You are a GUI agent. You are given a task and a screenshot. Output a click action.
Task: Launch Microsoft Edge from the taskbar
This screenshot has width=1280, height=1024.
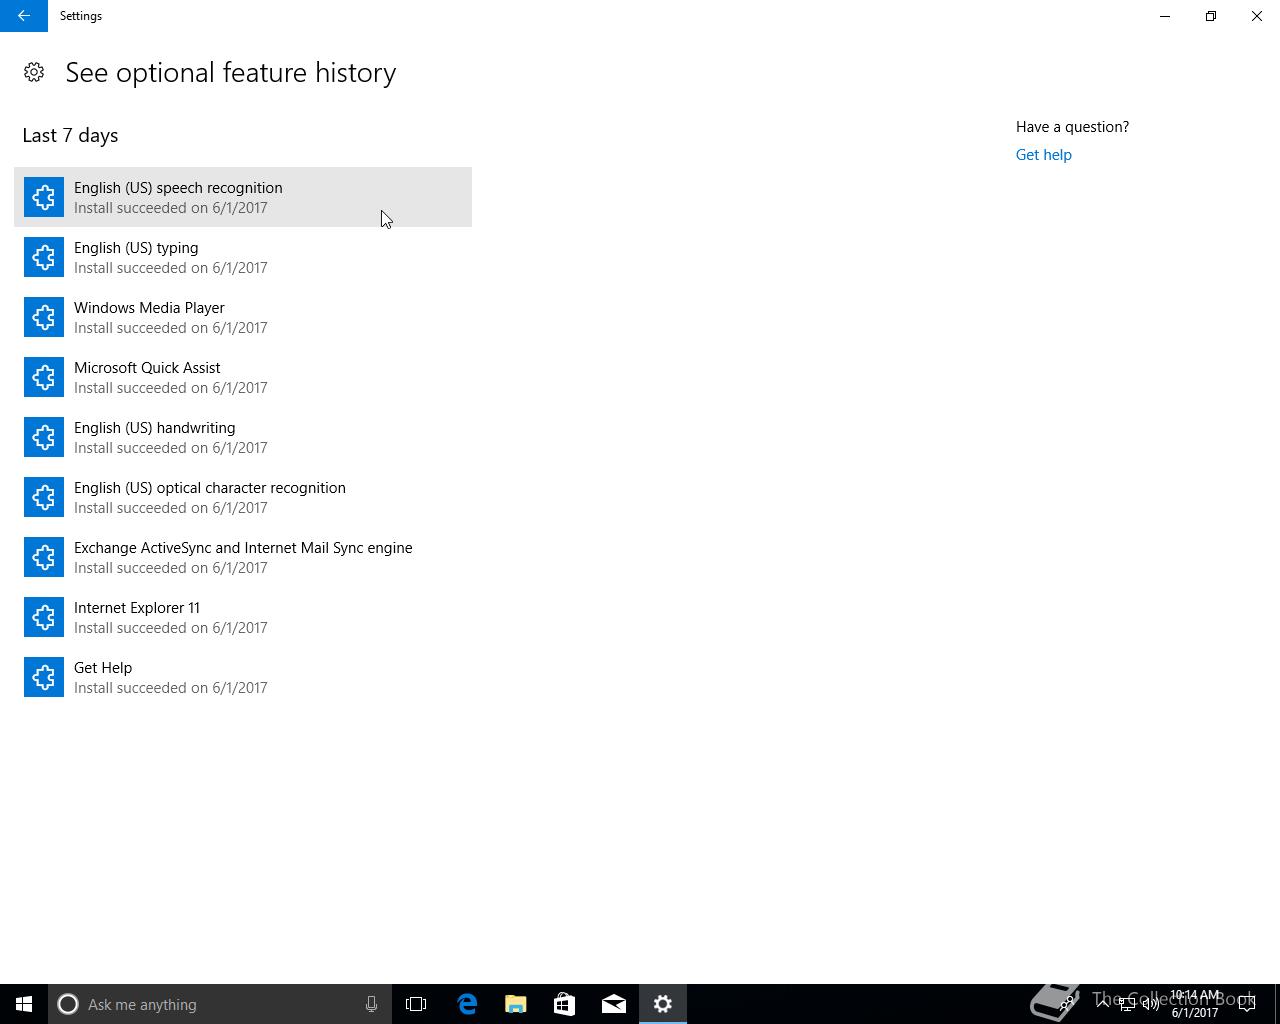467,1004
